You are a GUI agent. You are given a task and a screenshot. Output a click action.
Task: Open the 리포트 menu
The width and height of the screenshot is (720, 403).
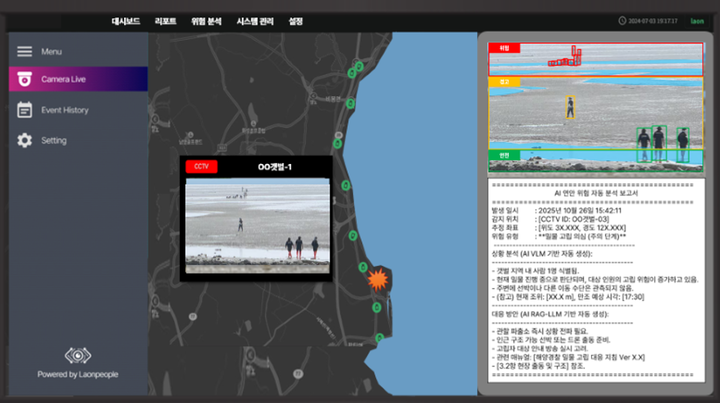coord(165,21)
